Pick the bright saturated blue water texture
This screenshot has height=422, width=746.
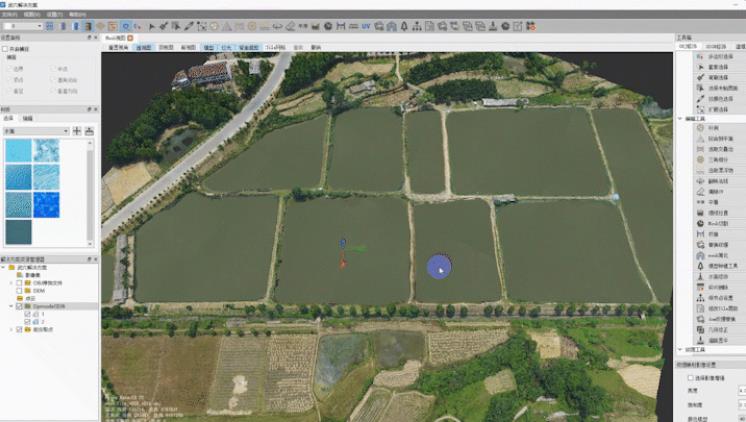[x=47, y=205]
